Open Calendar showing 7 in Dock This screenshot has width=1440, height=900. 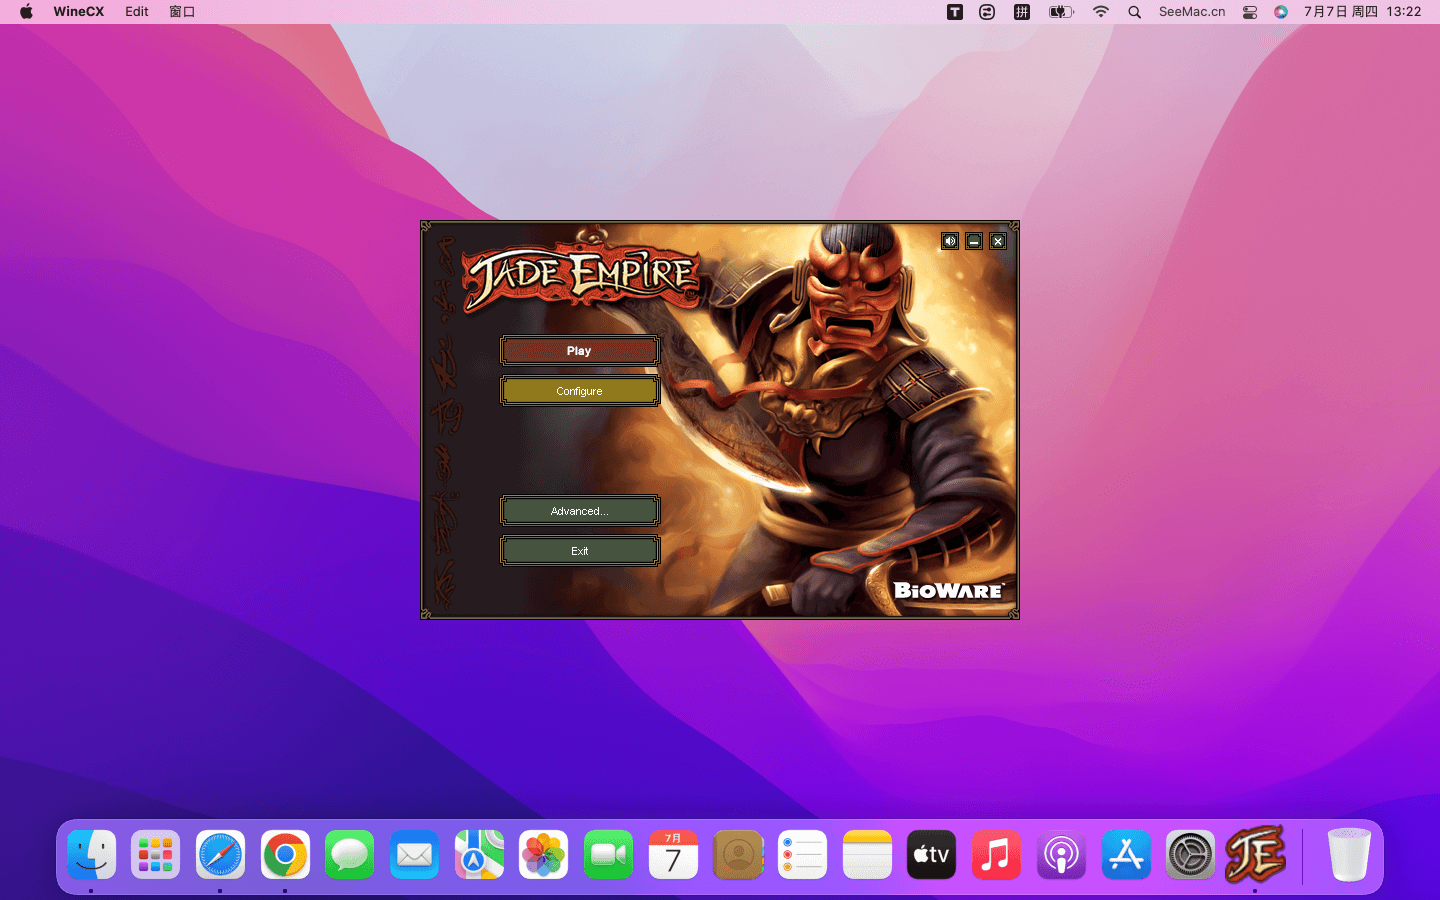point(673,855)
